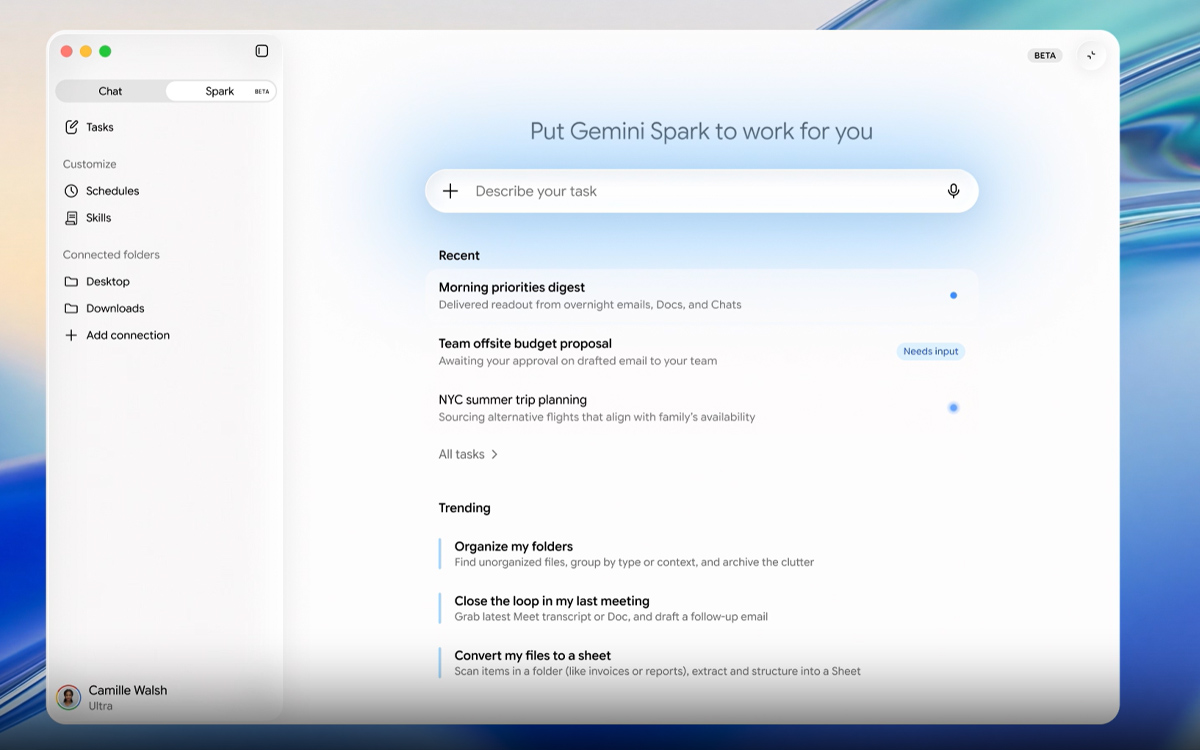
Task: Click the Tasks compose icon
Action: [x=71, y=127]
